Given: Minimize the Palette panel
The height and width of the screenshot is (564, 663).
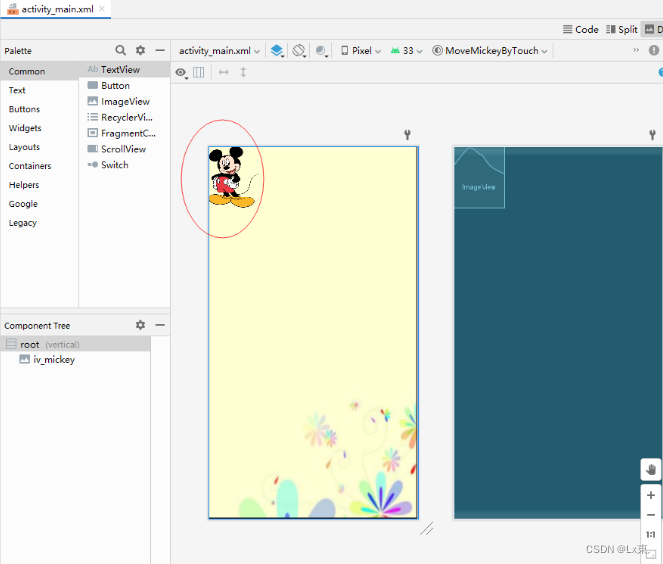Looking at the screenshot, I should (x=160, y=50).
